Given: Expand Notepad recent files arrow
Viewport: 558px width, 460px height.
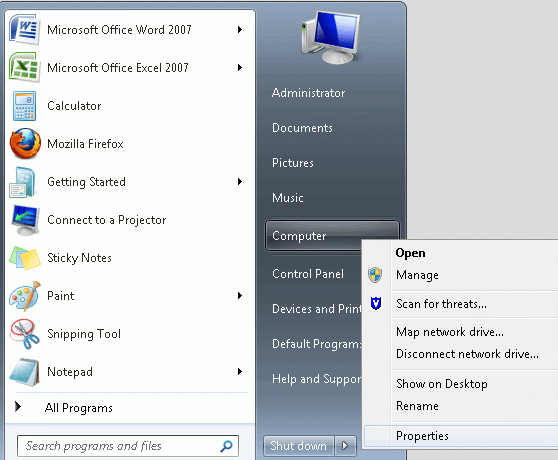Looking at the screenshot, I should point(240,372).
